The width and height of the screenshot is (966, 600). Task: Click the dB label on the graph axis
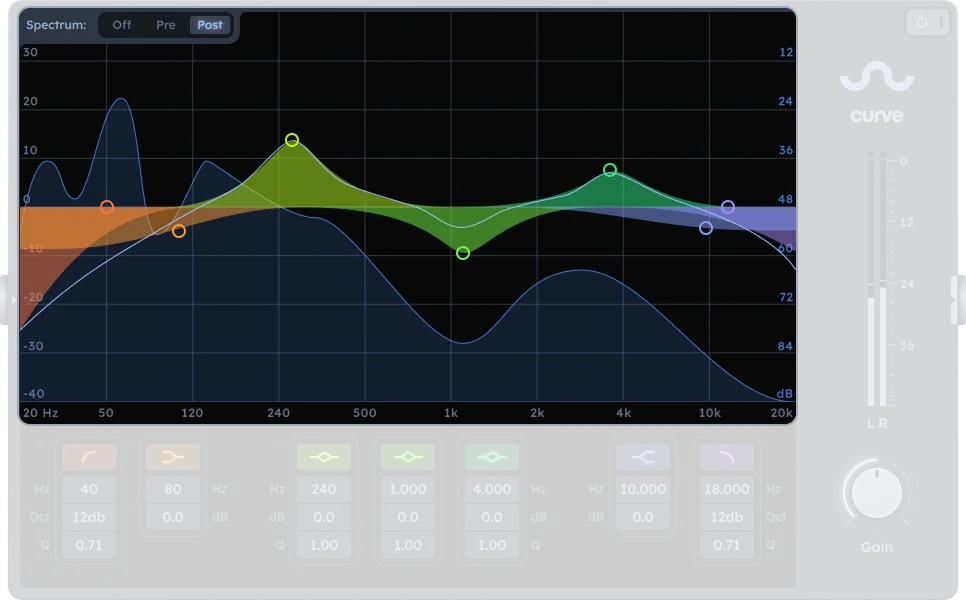(x=785, y=391)
